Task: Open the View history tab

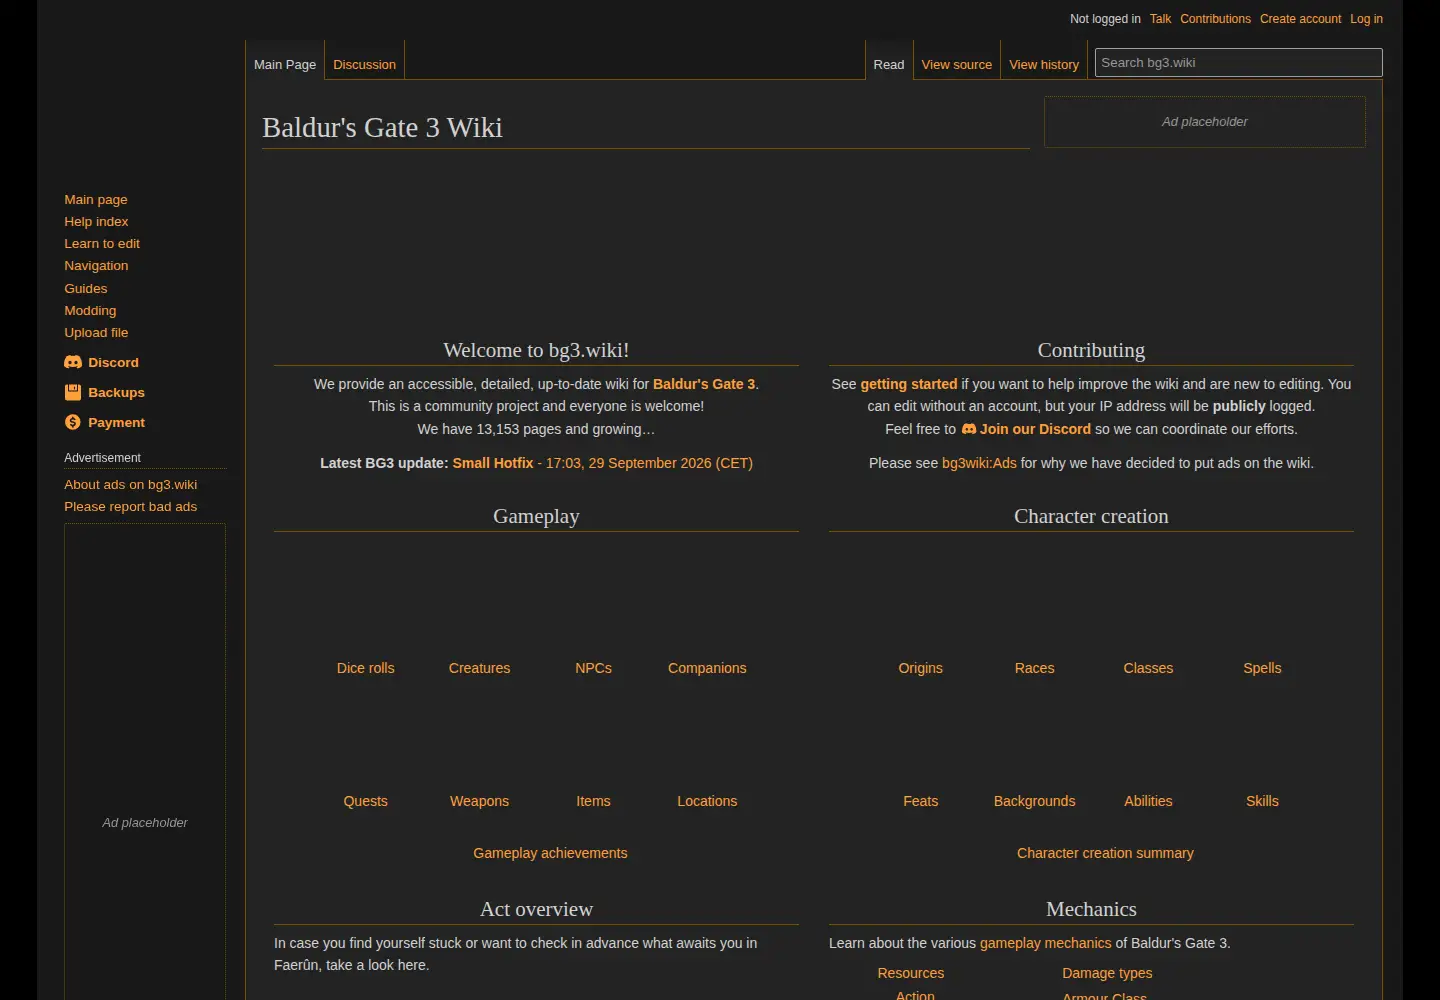Action: coord(1044,64)
